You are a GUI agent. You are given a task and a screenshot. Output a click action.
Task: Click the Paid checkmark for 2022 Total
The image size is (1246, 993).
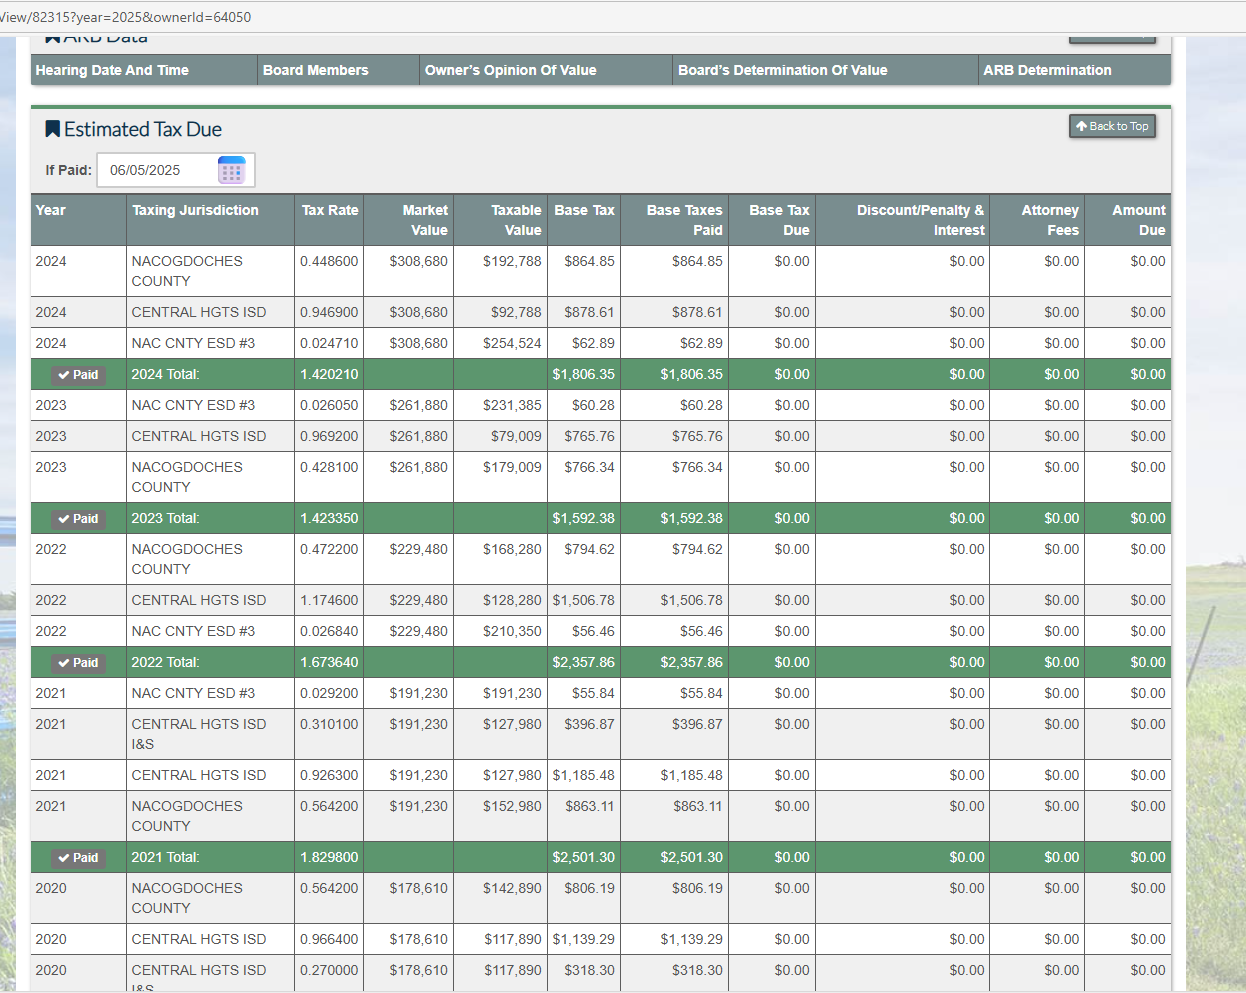pyautogui.click(x=64, y=663)
